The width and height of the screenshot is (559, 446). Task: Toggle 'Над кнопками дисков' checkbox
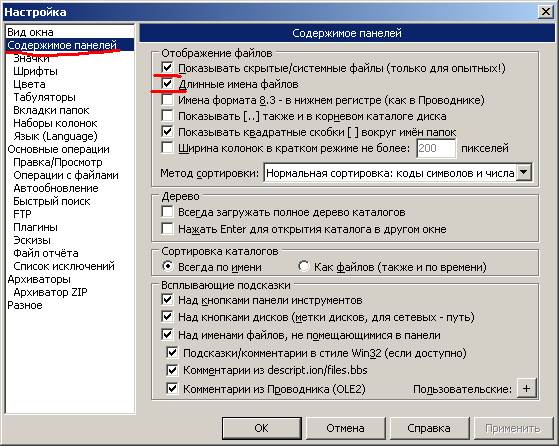167,317
